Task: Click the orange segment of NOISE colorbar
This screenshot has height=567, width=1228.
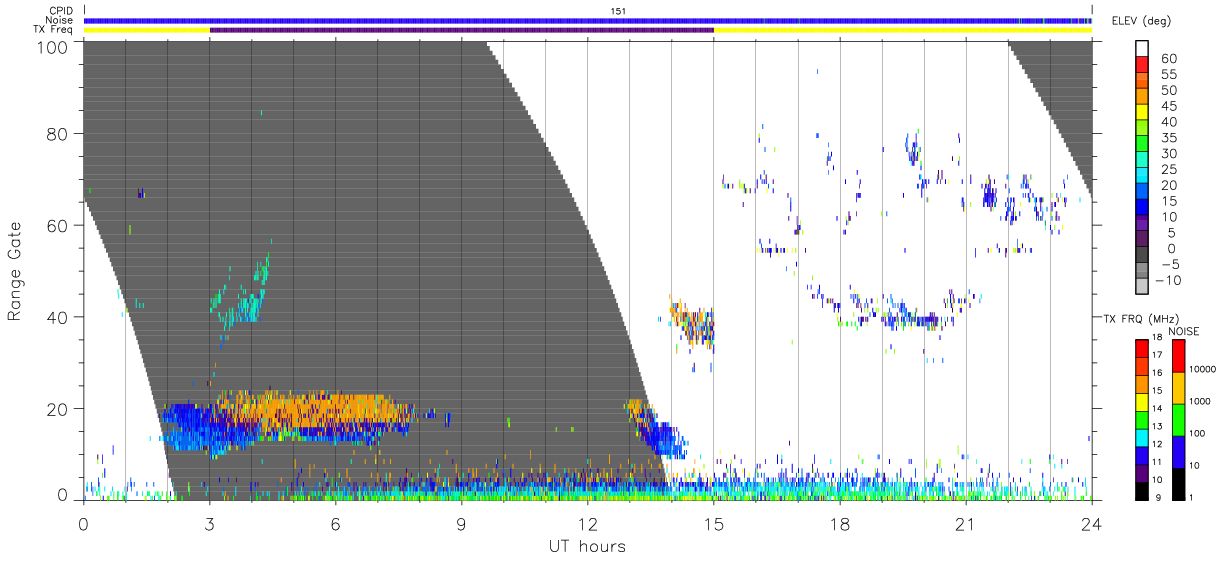Action: coord(1179,388)
